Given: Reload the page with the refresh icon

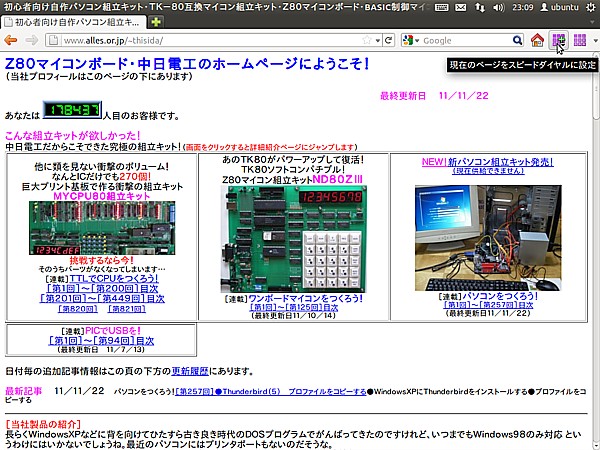Looking at the screenshot, I should click(389, 40).
